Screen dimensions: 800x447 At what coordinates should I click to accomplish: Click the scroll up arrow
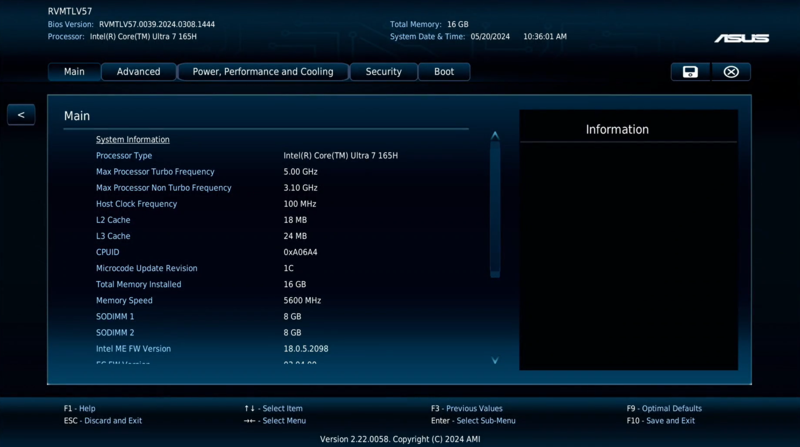[494, 135]
